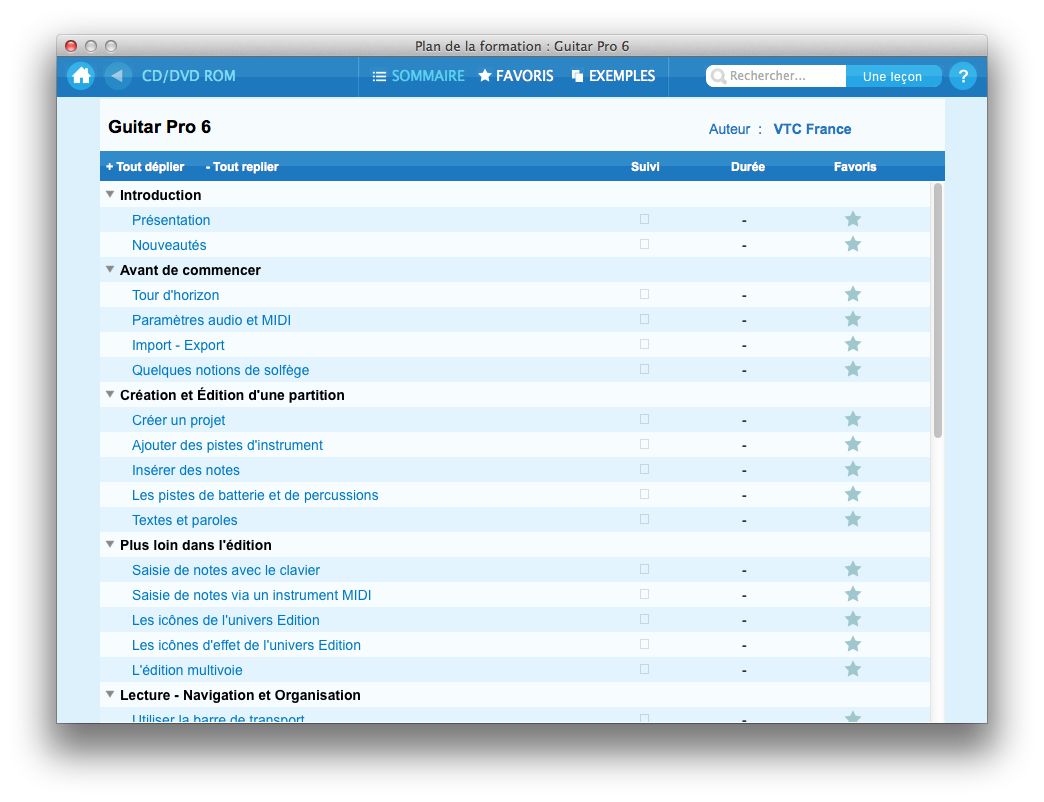Open Saisie de notes via un instrument MIDI
1044x802 pixels.
252,596
